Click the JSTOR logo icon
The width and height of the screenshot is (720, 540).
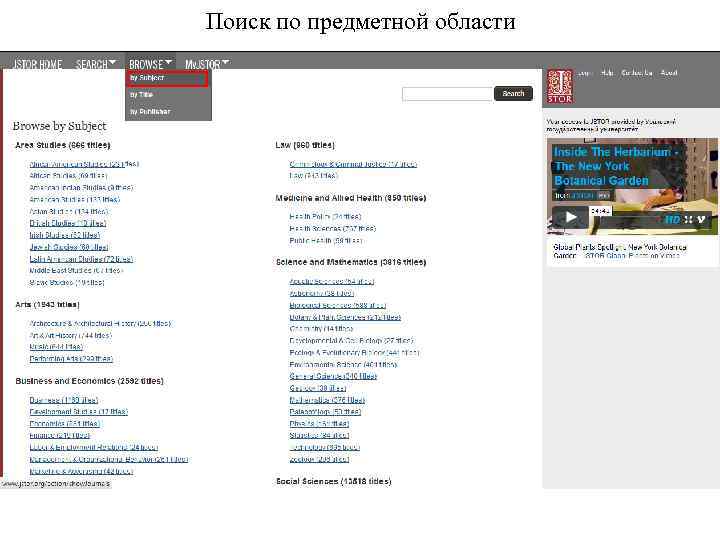pyautogui.click(x=560, y=86)
